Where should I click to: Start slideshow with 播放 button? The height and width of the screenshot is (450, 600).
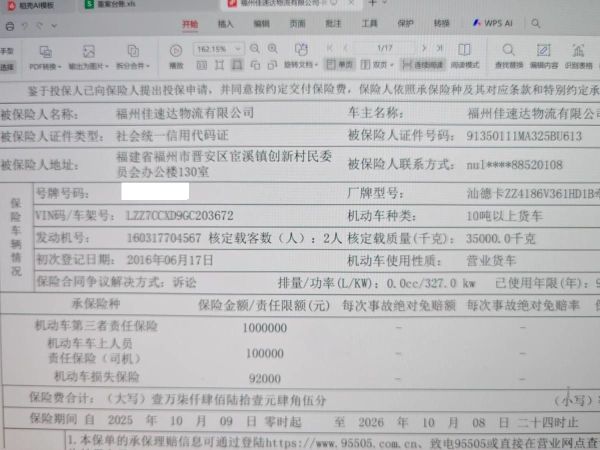pos(176,57)
